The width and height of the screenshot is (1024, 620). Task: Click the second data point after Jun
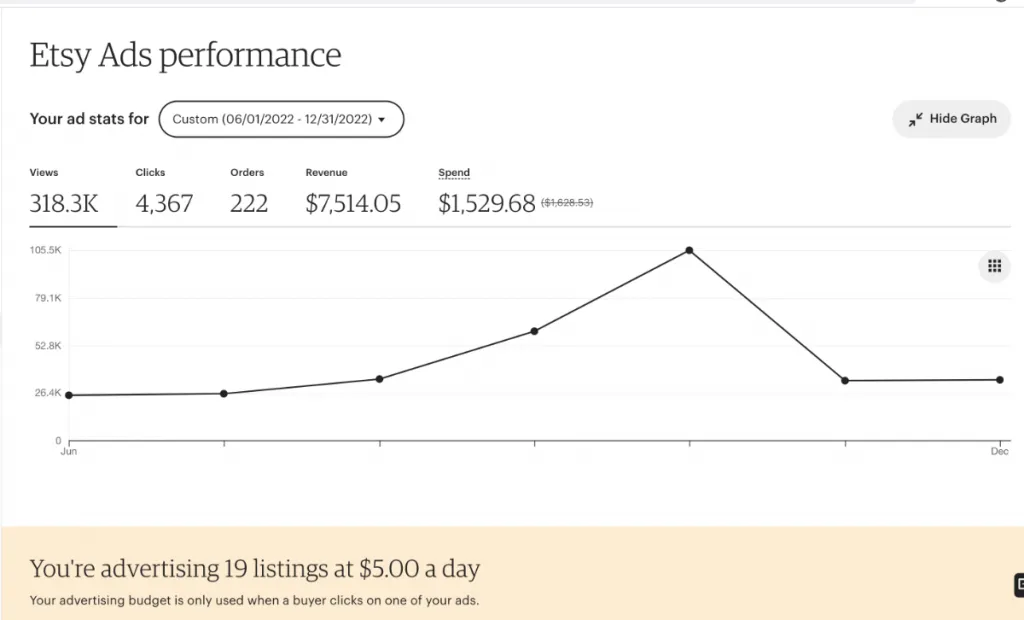(x=224, y=393)
